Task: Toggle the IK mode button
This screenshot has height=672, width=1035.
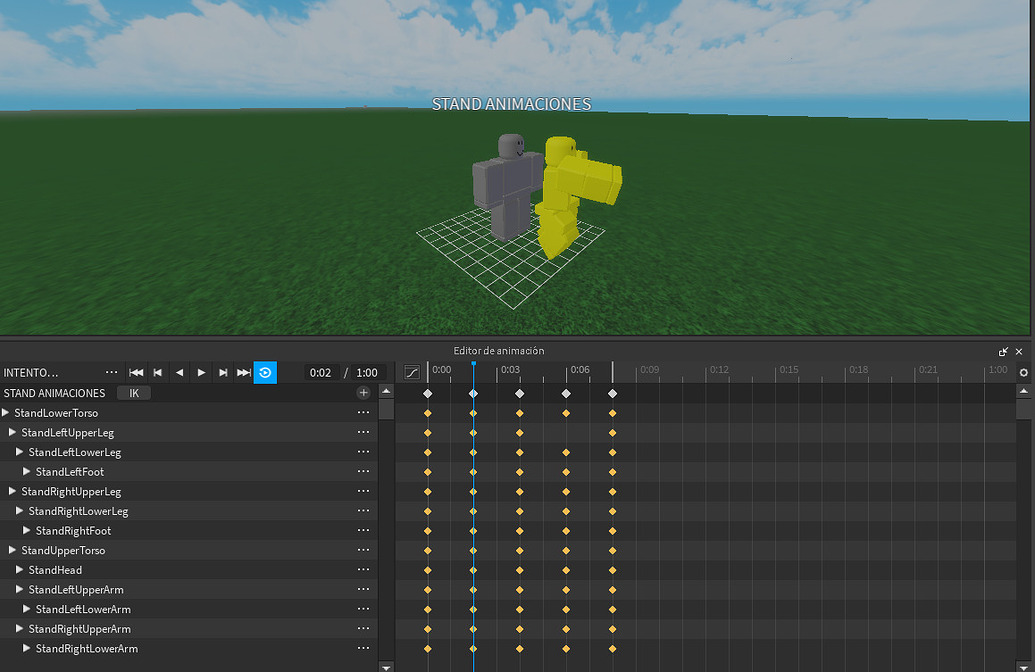Action: [134, 393]
